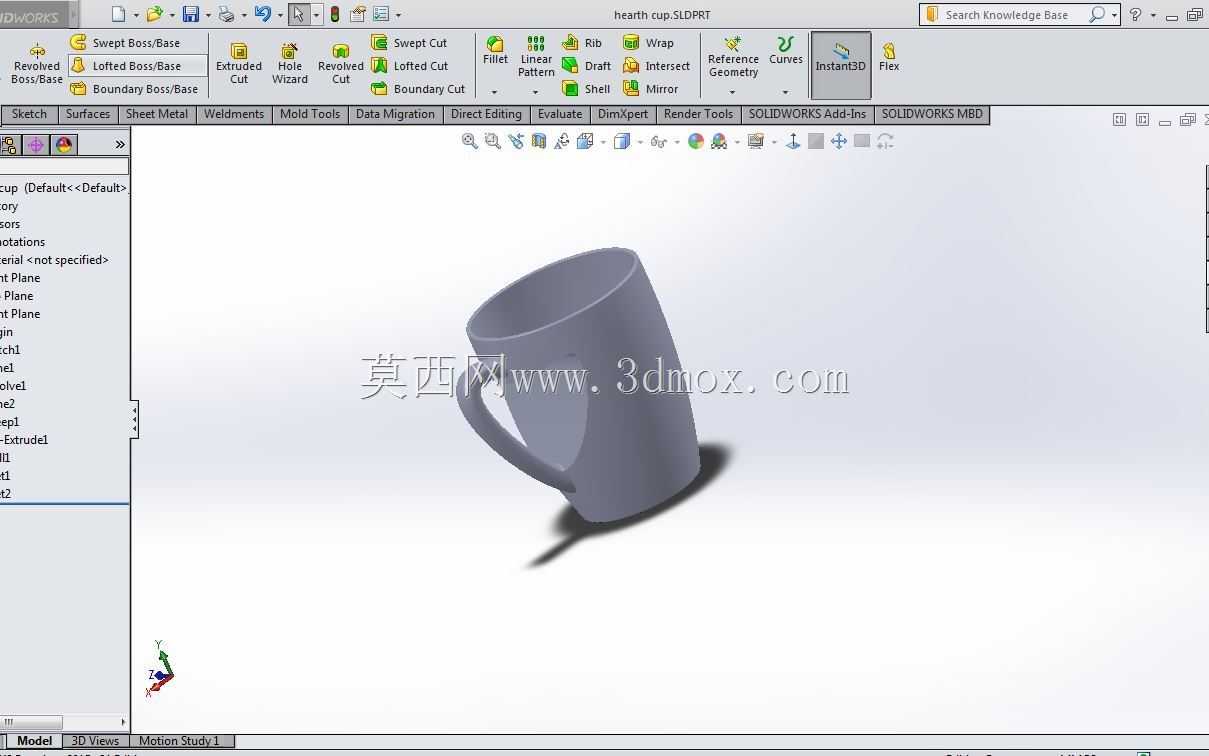The width and height of the screenshot is (1209, 756).
Task: Start Swept Boss/Base feature
Action: click(x=126, y=43)
